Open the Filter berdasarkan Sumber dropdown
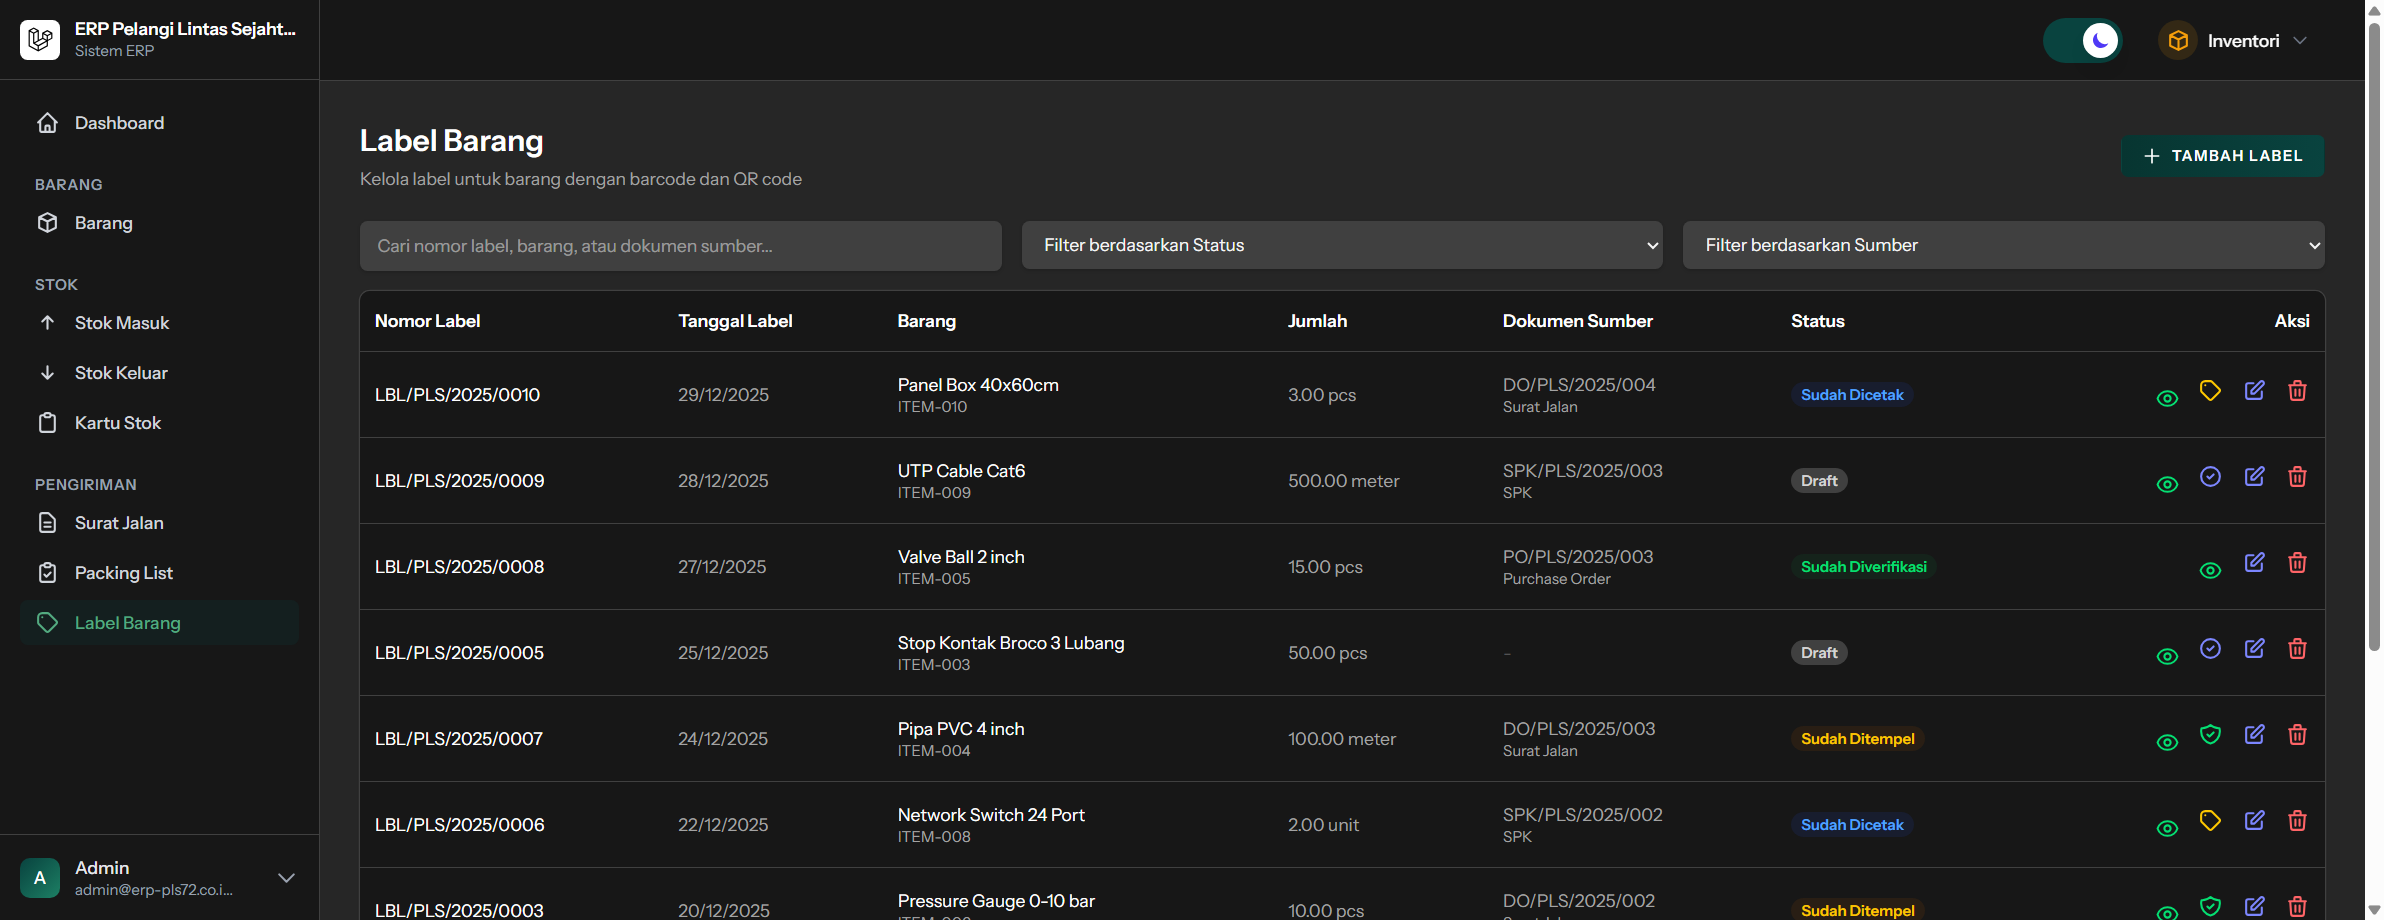 (x=2003, y=245)
